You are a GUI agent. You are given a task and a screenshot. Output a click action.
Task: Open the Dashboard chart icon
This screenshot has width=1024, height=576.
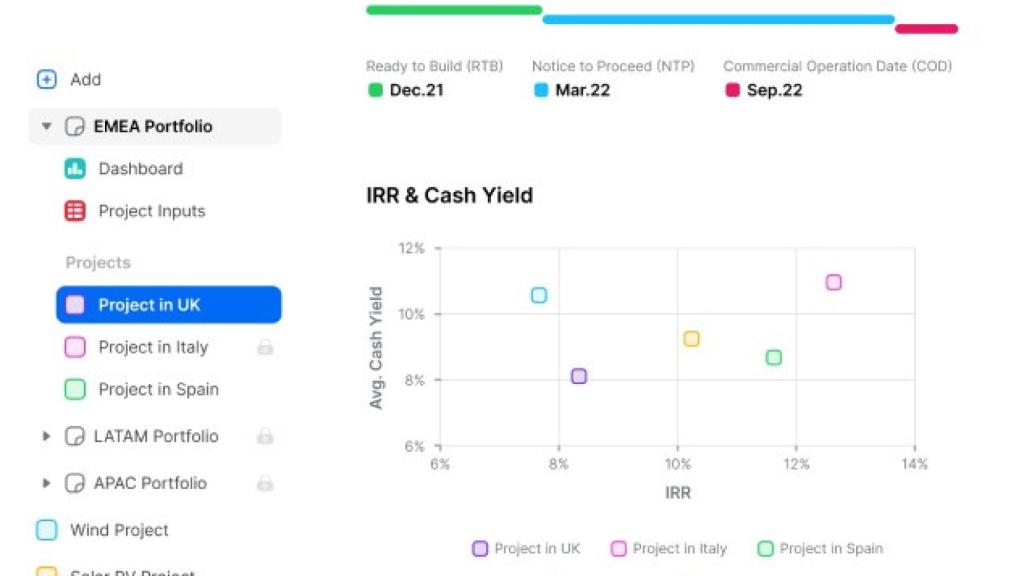click(75, 169)
